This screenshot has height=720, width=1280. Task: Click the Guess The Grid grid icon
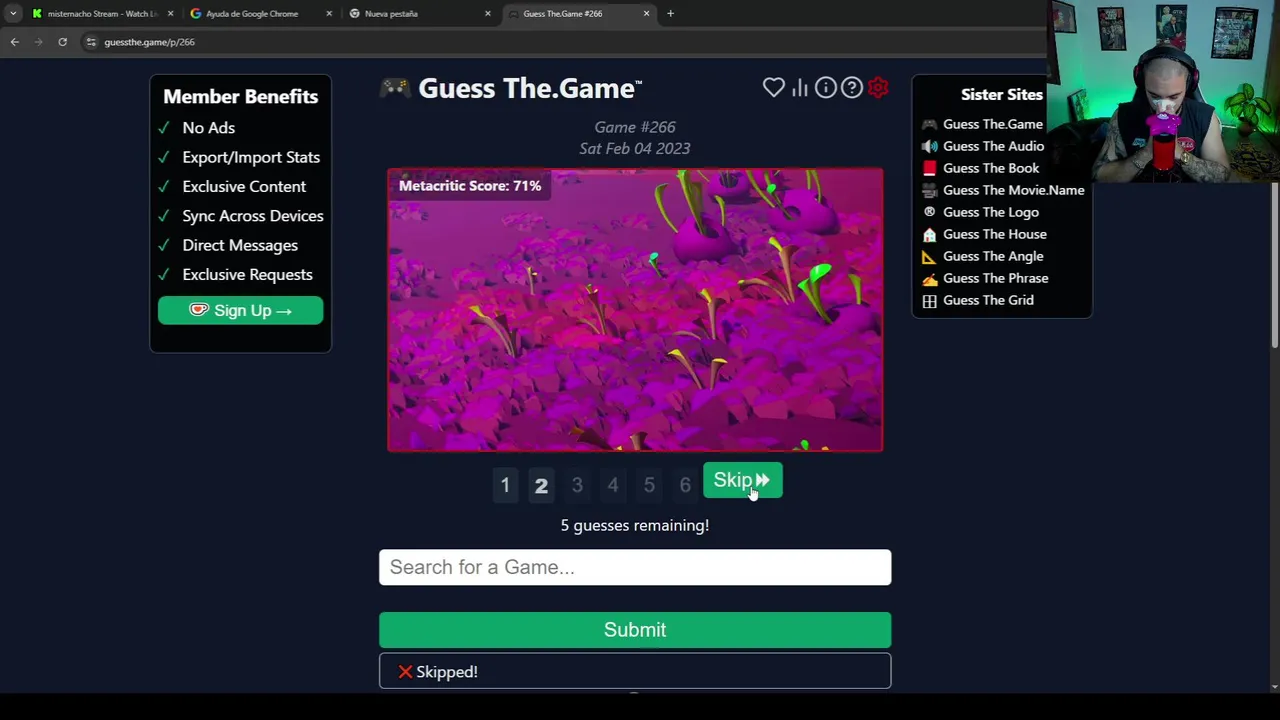(x=929, y=300)
